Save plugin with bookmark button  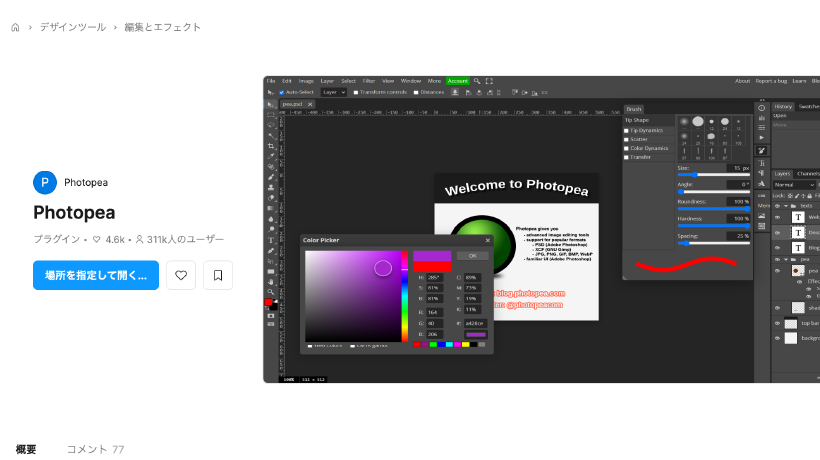pyautogui.click(x=218, y=275)
